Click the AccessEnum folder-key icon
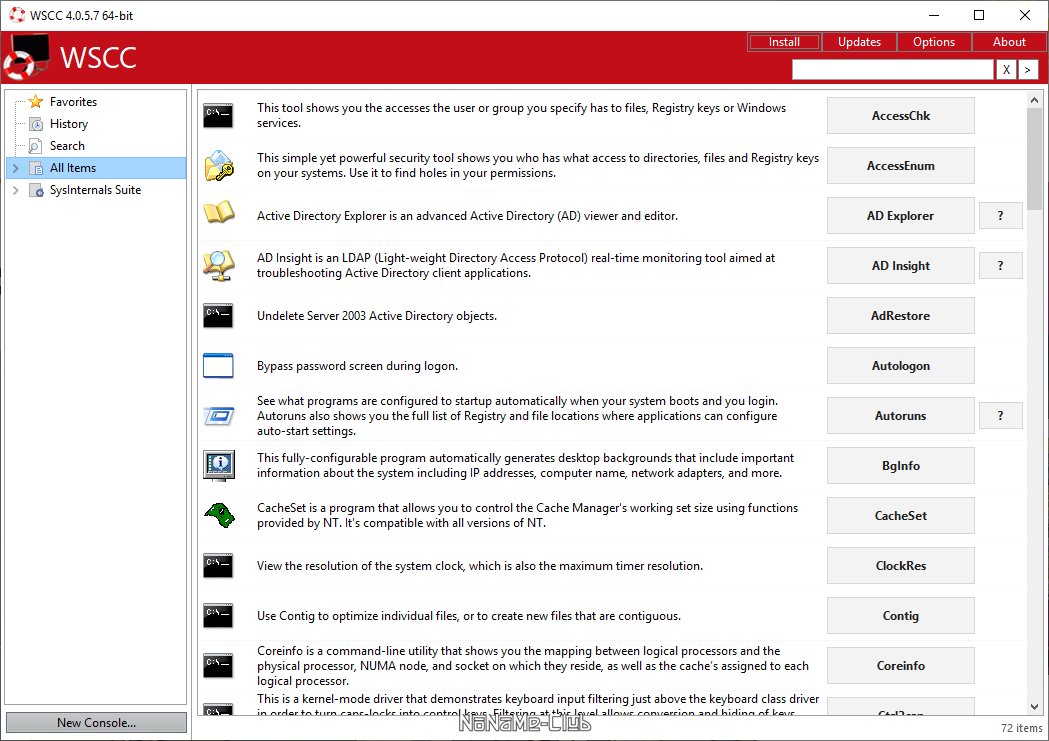This screenshot has height=741, width=1049. pos(218,166)
